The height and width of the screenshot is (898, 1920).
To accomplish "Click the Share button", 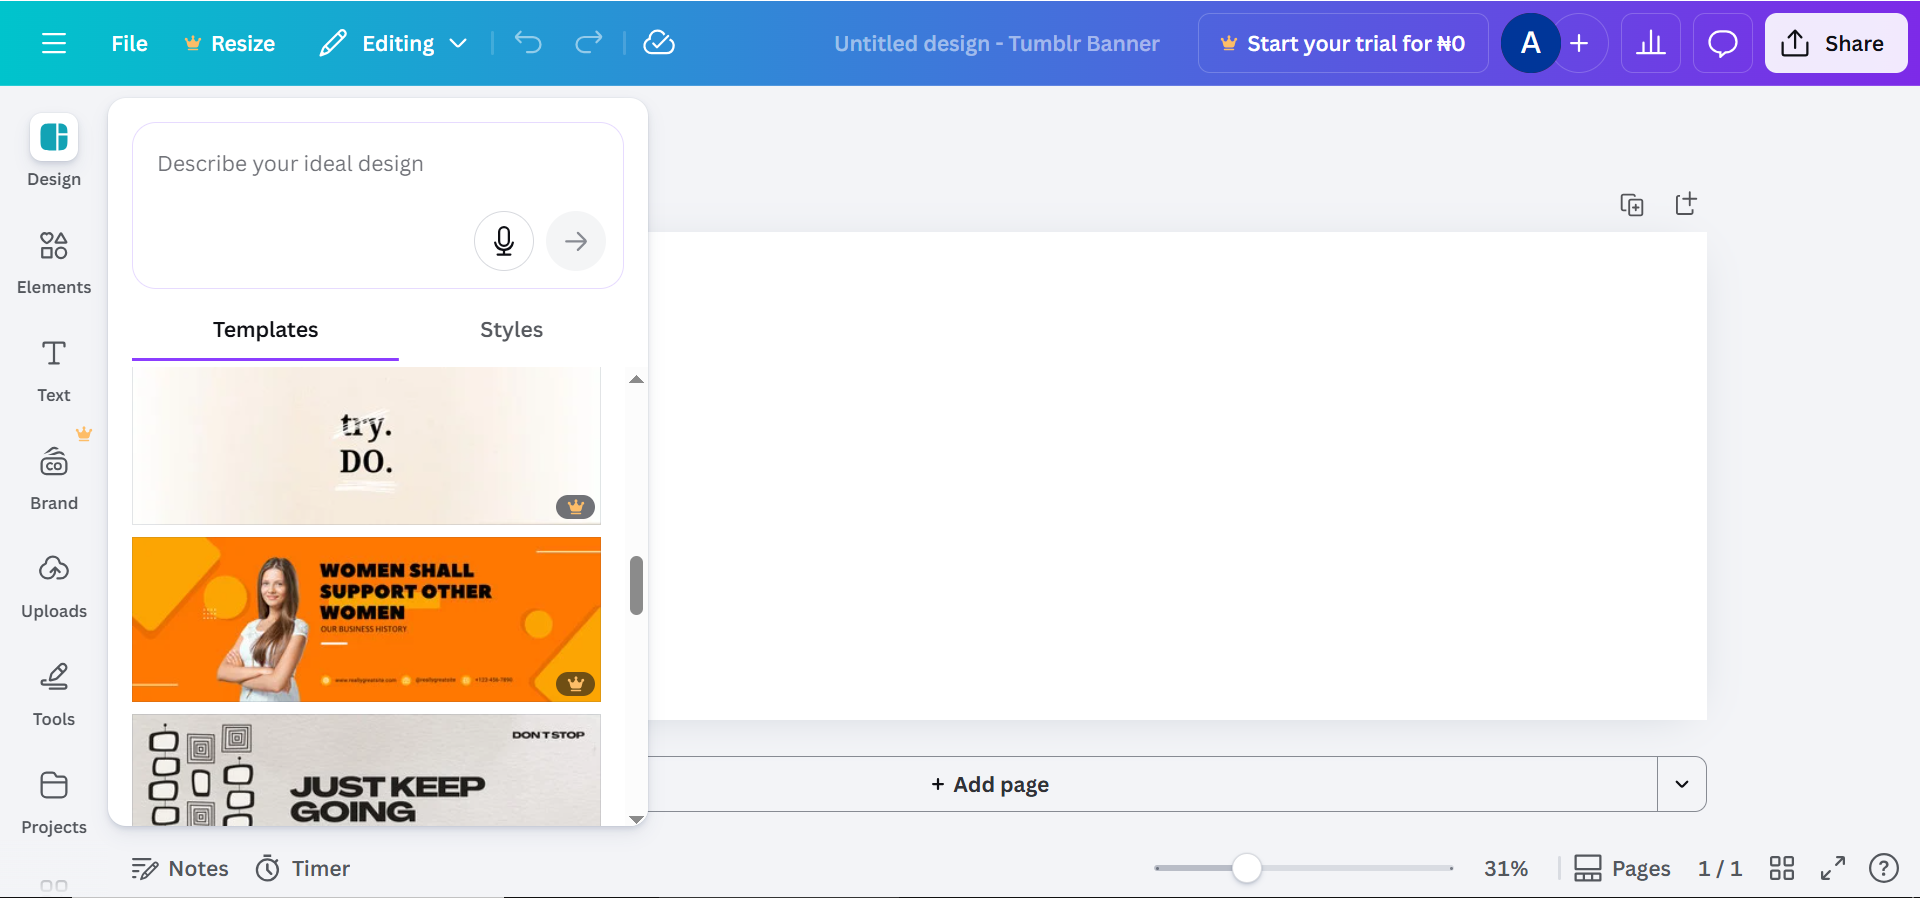I will (1835, 43).
